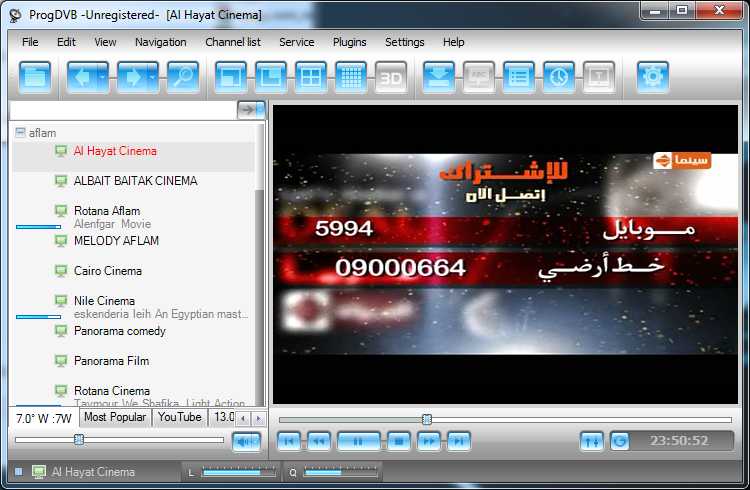
Task: Click the 23:50:52 time display
Action: (679, 441)
